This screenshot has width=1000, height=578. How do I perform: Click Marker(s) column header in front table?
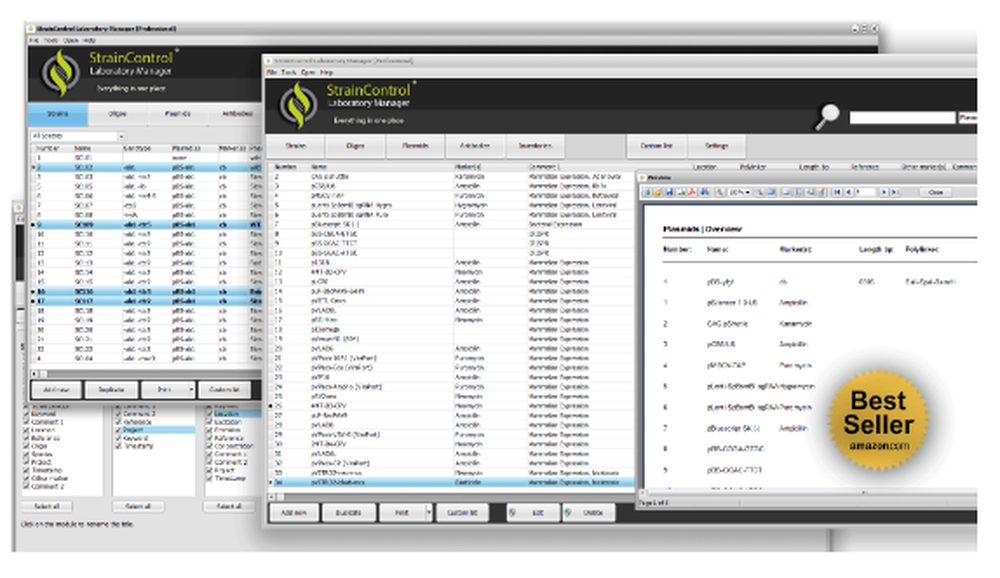click(468, 167)
